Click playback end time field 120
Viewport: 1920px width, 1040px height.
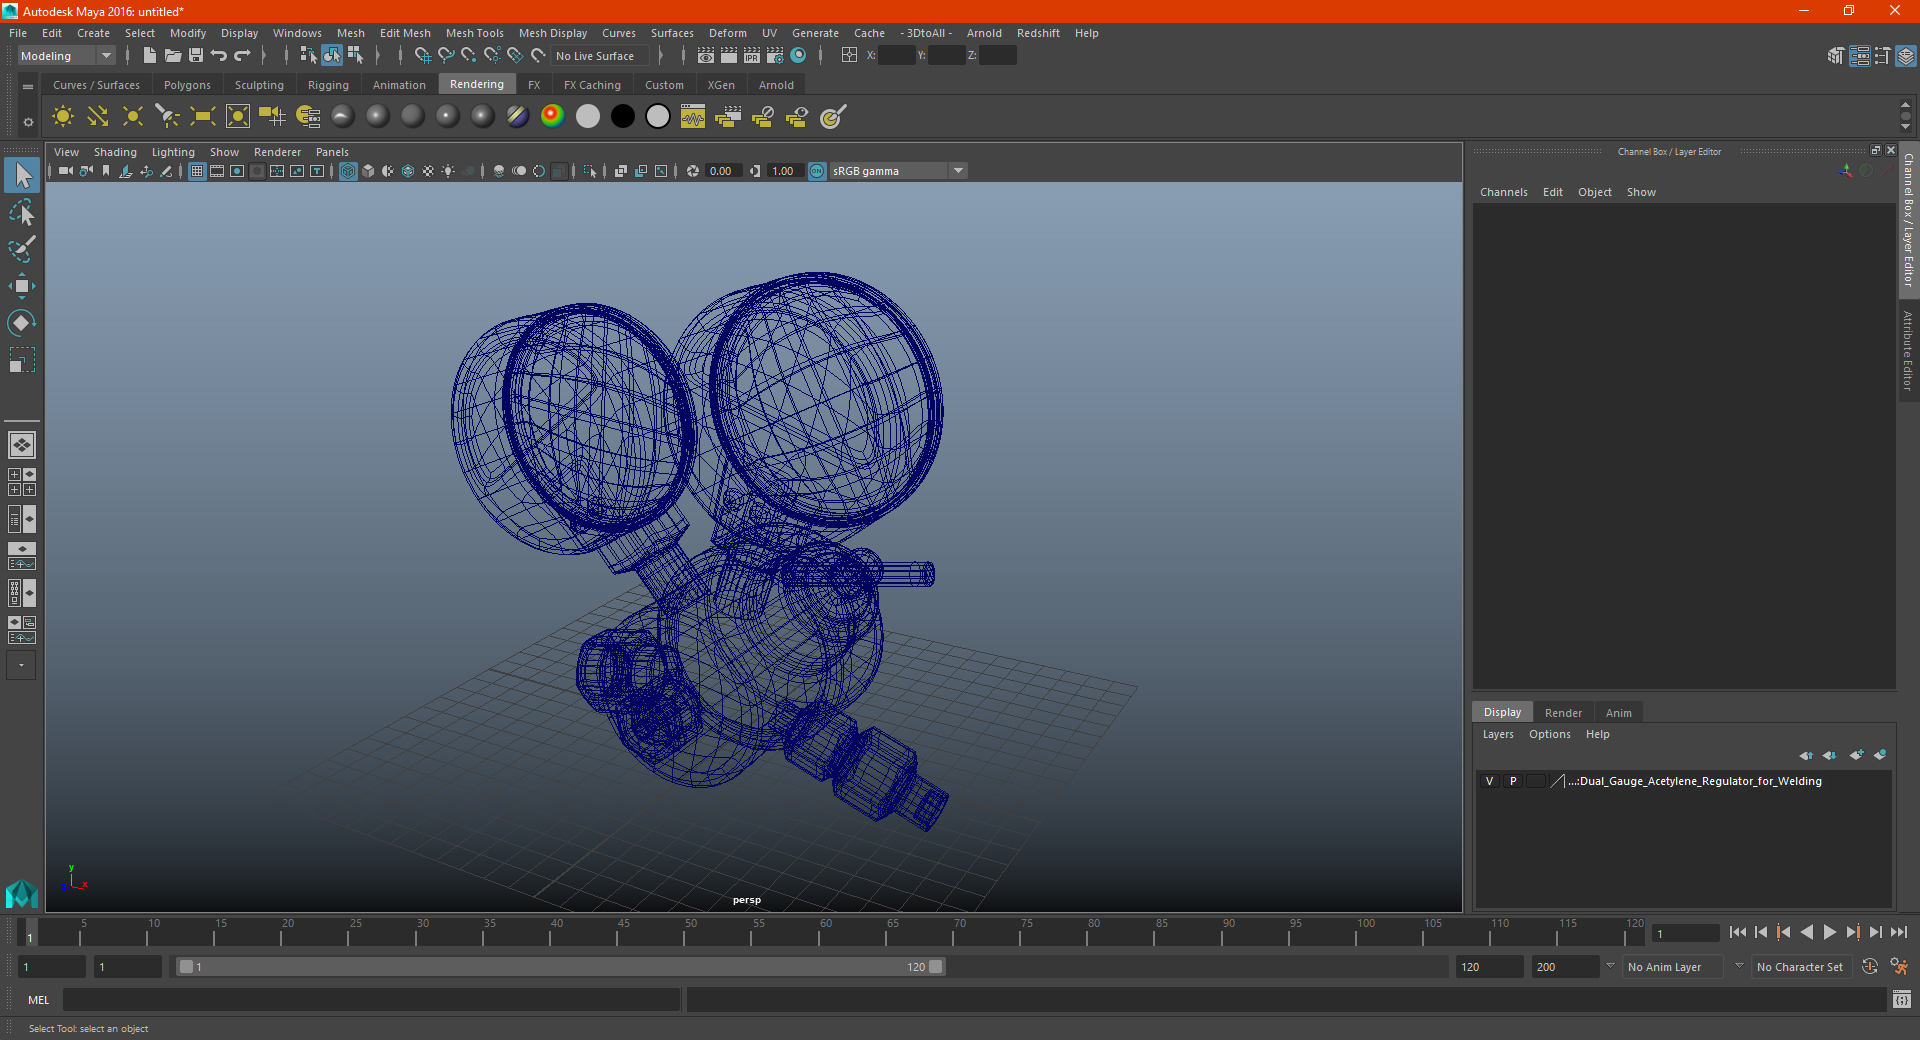pos(1489,967)
